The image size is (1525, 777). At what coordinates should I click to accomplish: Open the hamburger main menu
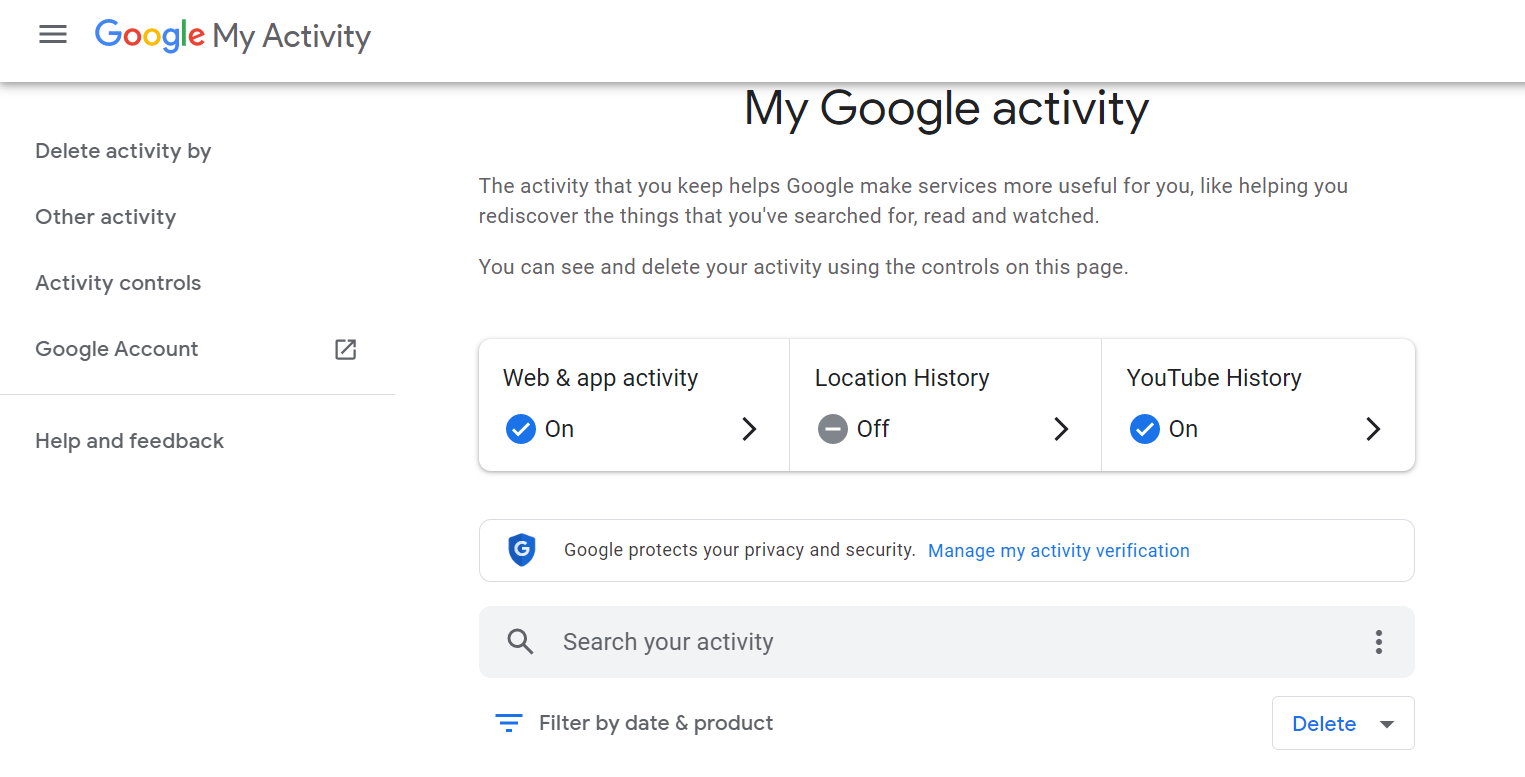click(53, 35)
